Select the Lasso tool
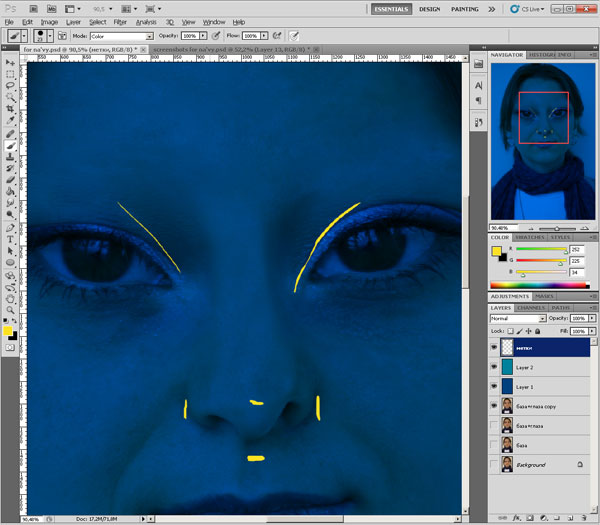Screen dimensions: 600x525 [x=10, y=85]
